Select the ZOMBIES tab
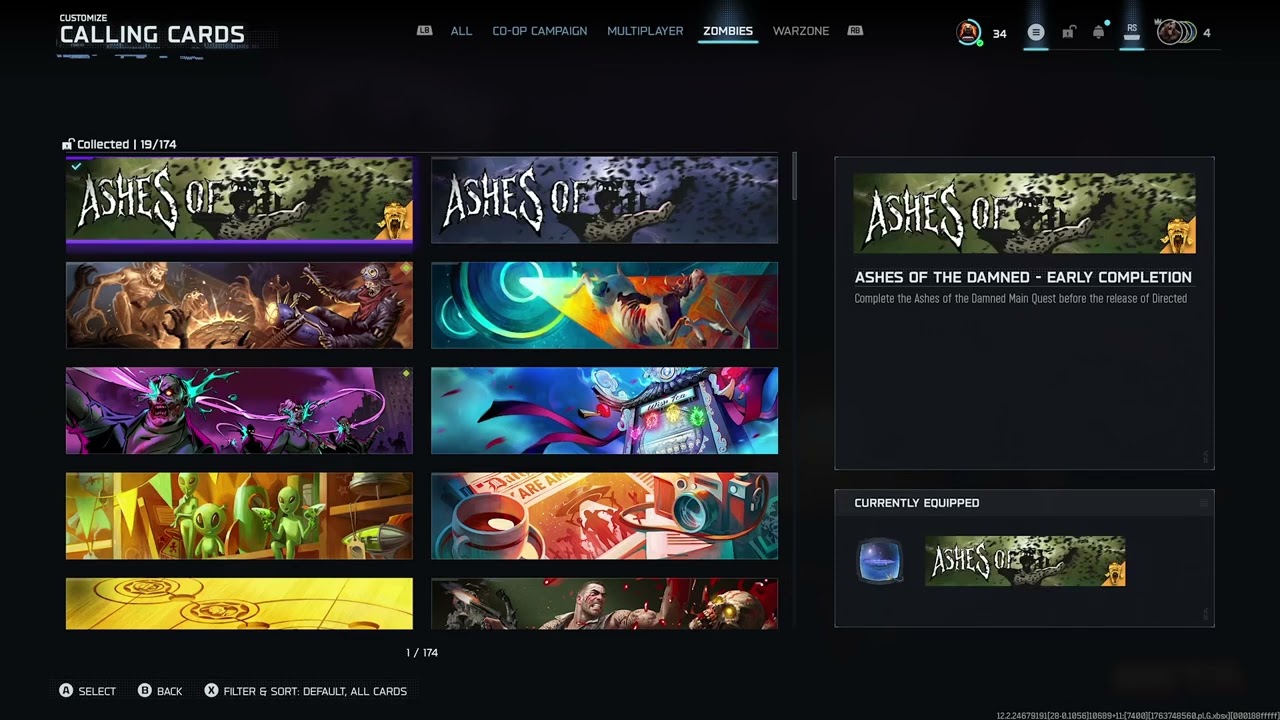This screenshot has height=720, width=1280. tap(728, 31)
